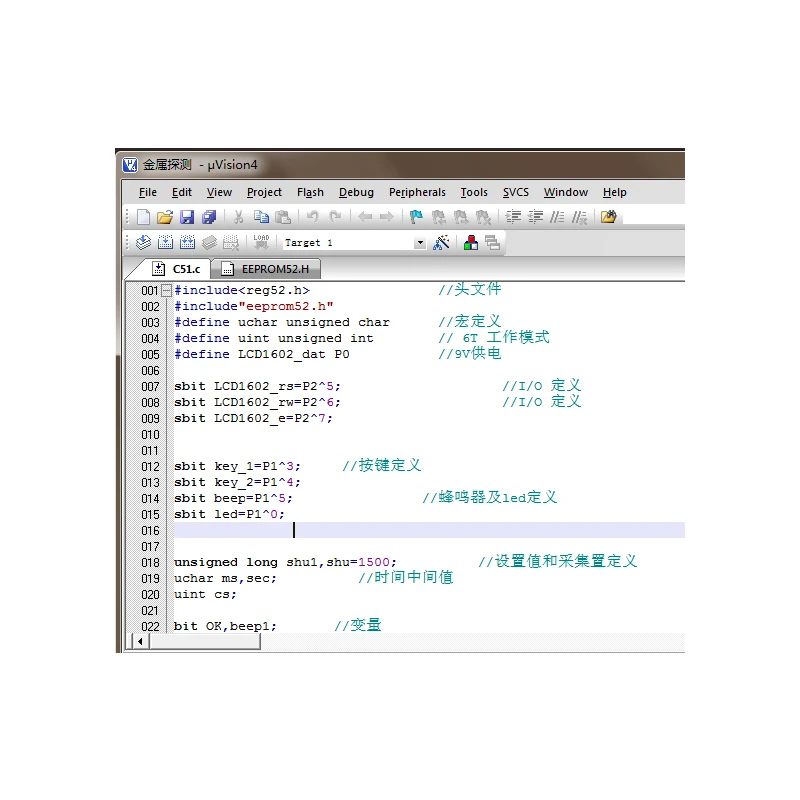The width and height of the screenshot is (800, 800).
Task: Cut selection with the scissors icon
Action: [238, 217]
